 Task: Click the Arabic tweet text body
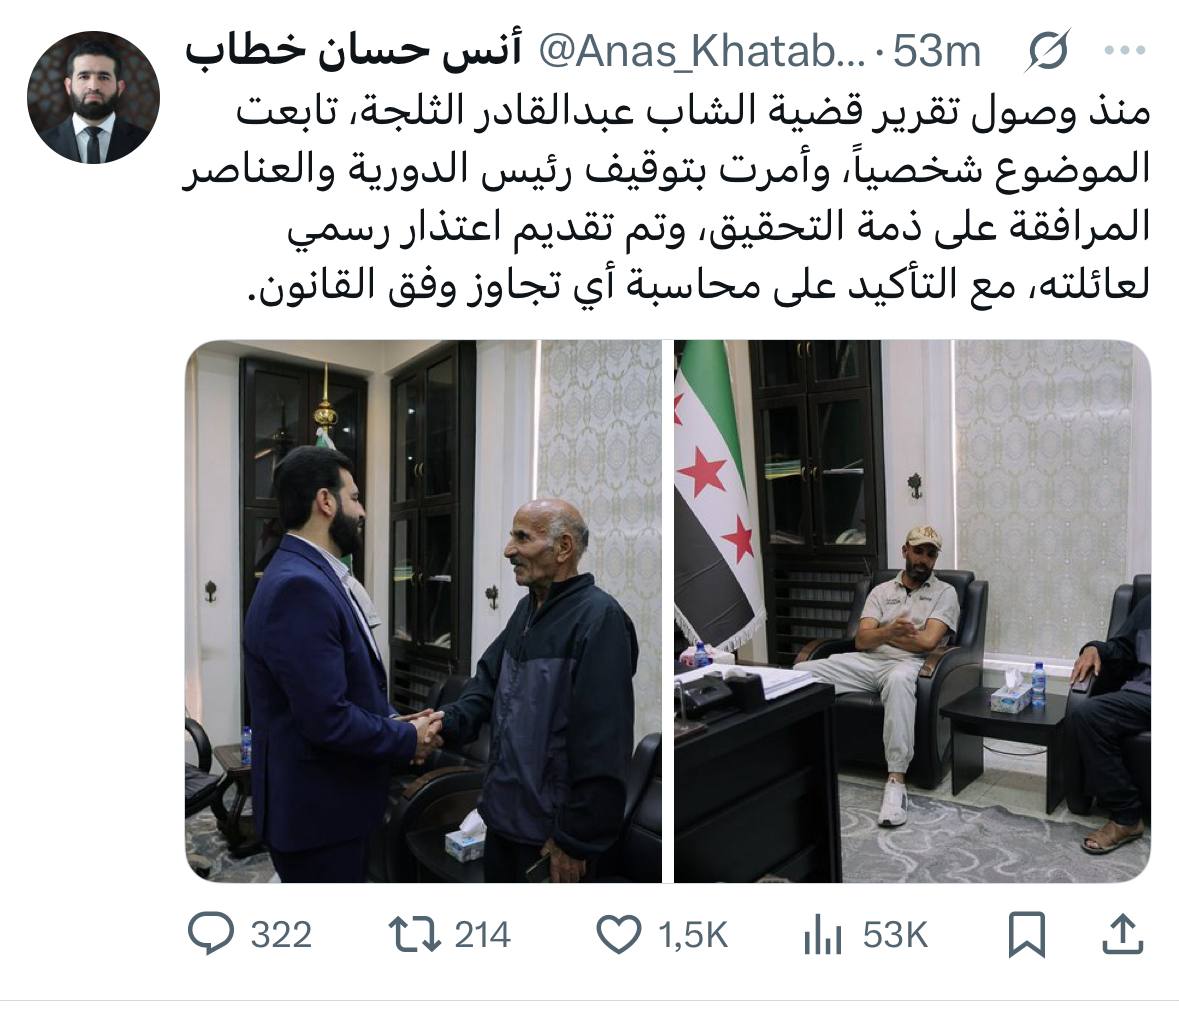coord(666,199)
